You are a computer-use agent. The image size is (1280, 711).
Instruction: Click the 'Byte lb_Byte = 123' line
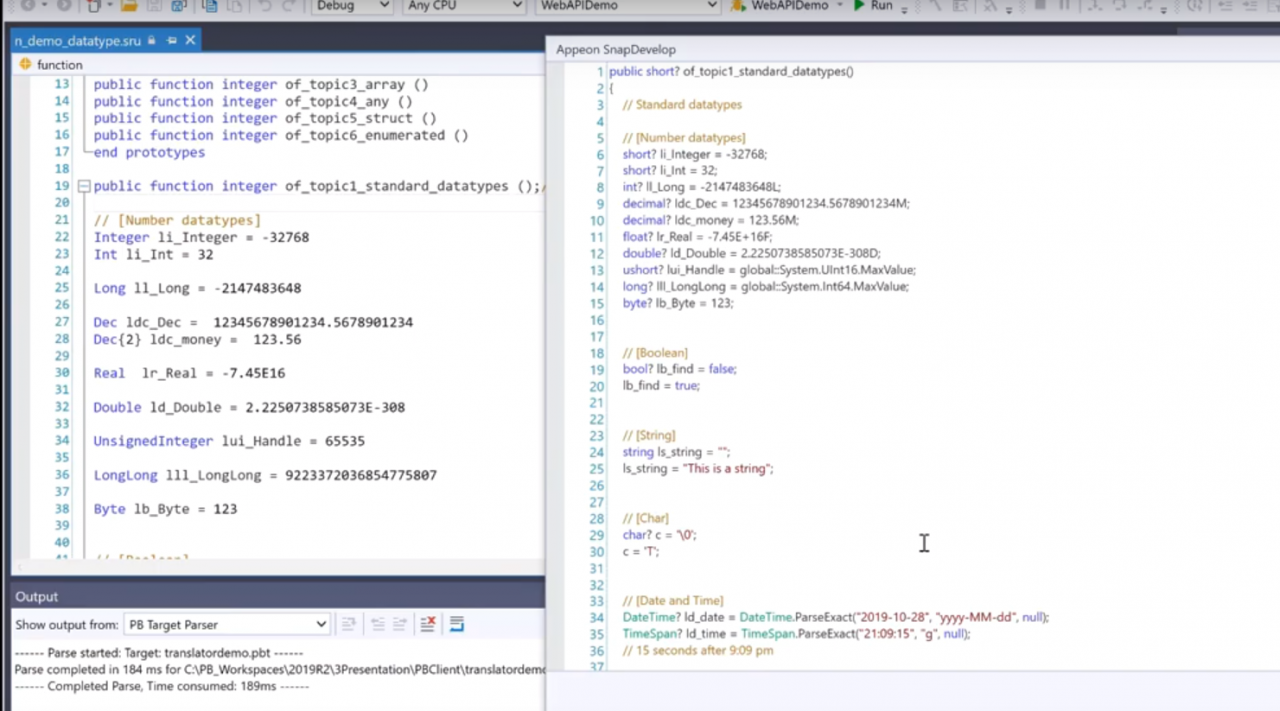click(165, 509)
